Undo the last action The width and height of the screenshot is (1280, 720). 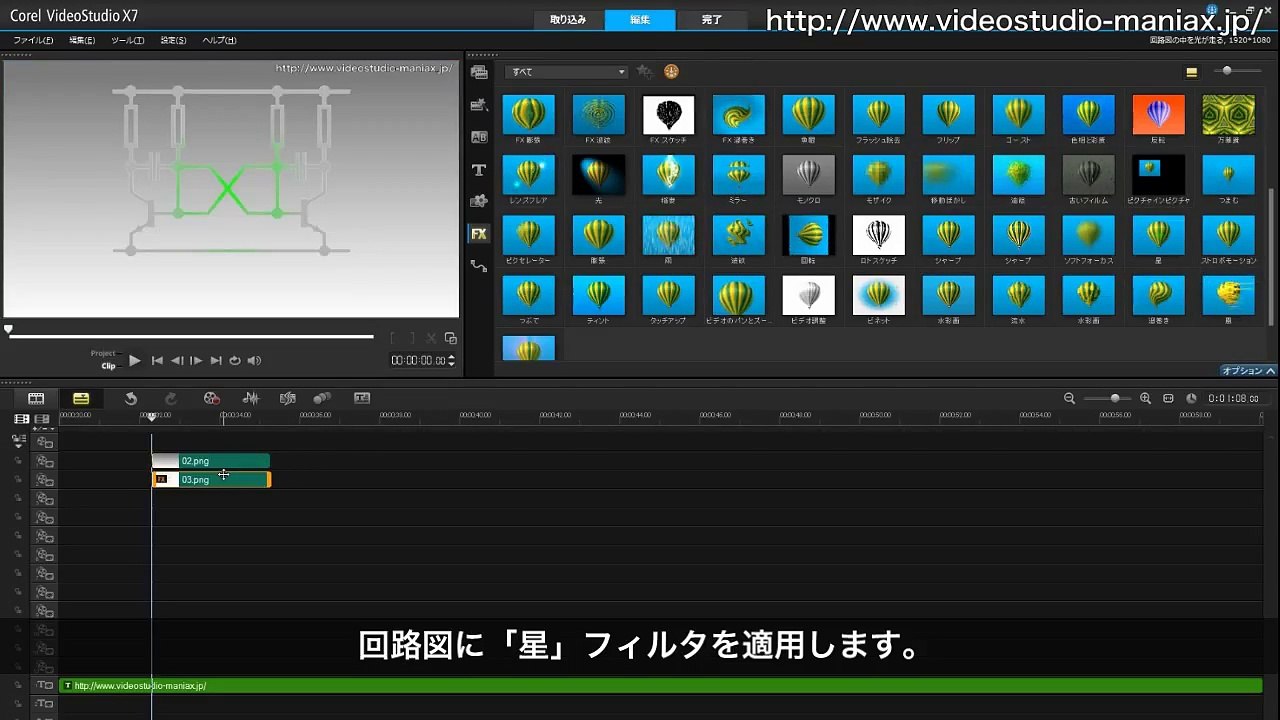click(x=131, y=398)
